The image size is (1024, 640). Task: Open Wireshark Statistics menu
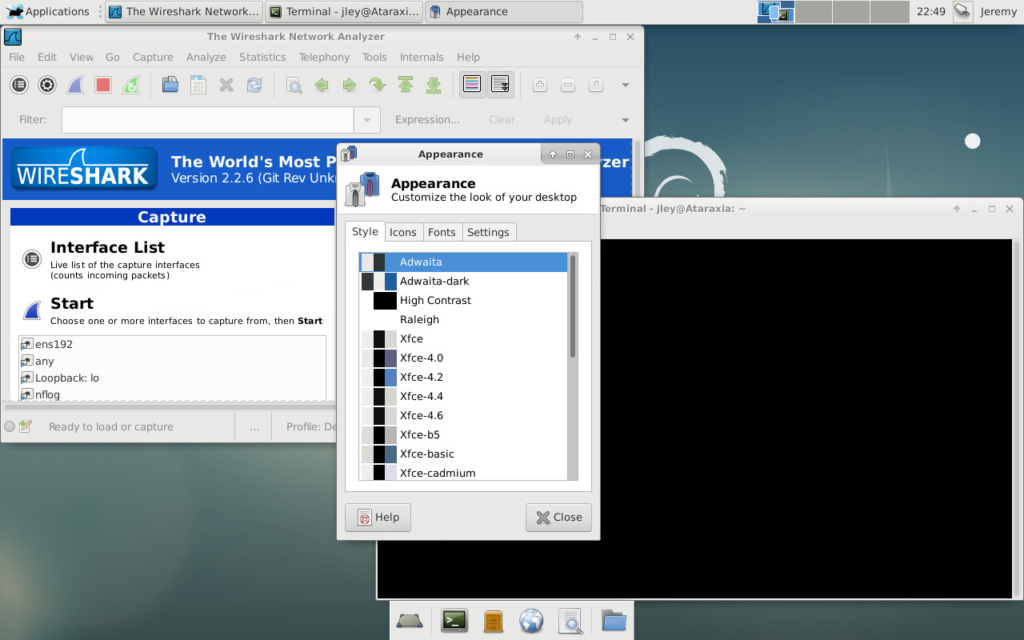click(x=263, y=57)
